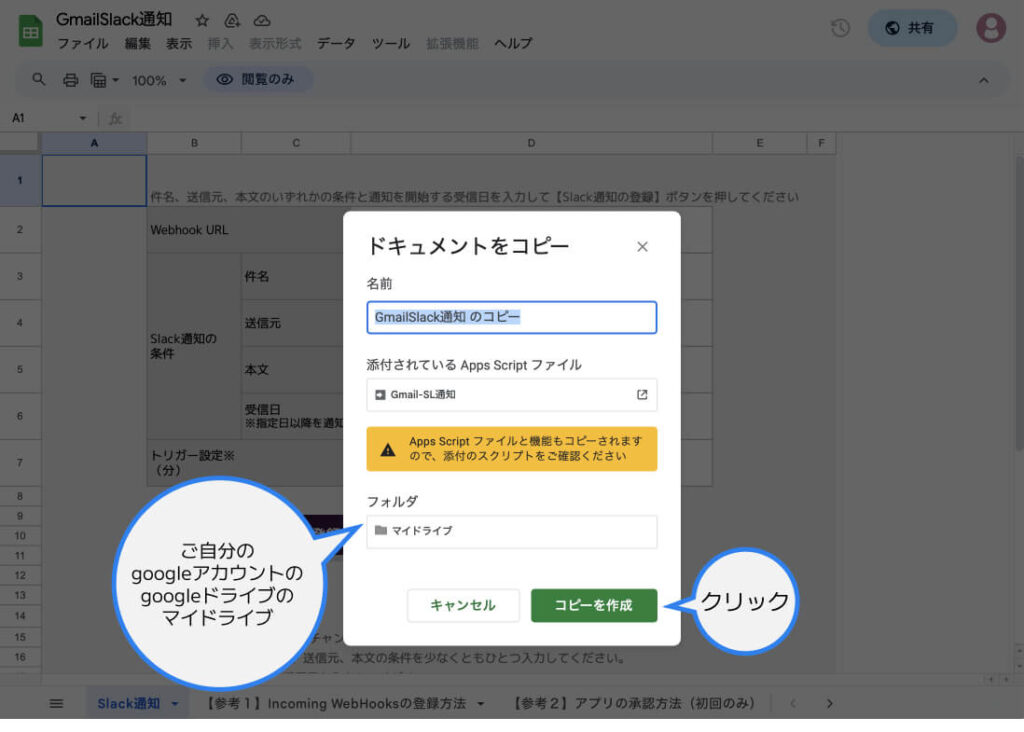Viewport: 1024px width, 732px height.
Task: Click the search magnifier in the toolbar
Action: [x=39, y=80]
